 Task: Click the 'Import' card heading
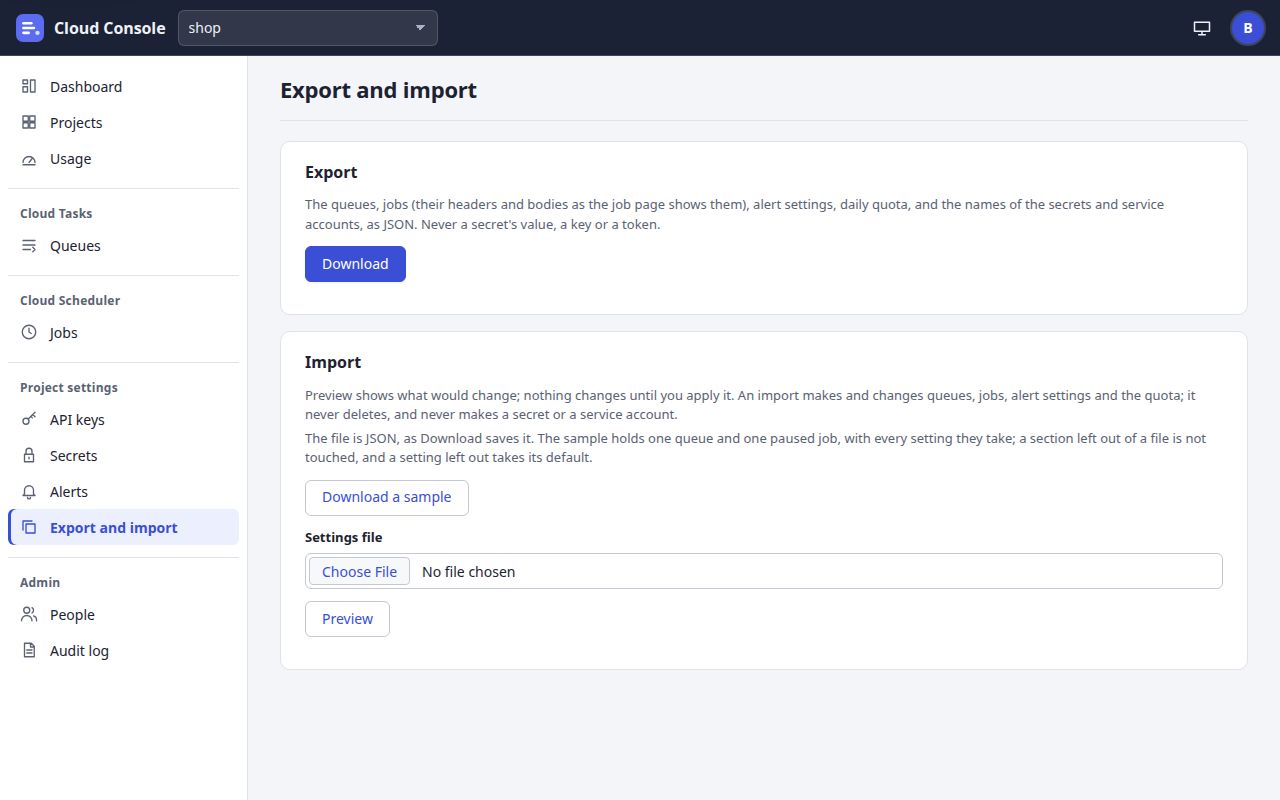(x=333, y=362)
